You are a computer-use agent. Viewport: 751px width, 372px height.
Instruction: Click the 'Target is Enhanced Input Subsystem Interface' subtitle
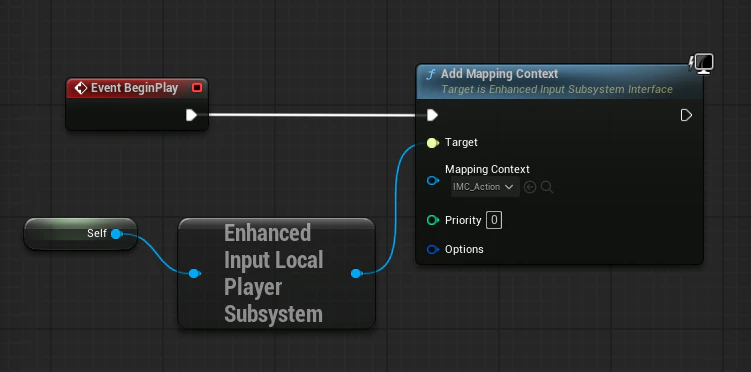click(x=557, y=90)
